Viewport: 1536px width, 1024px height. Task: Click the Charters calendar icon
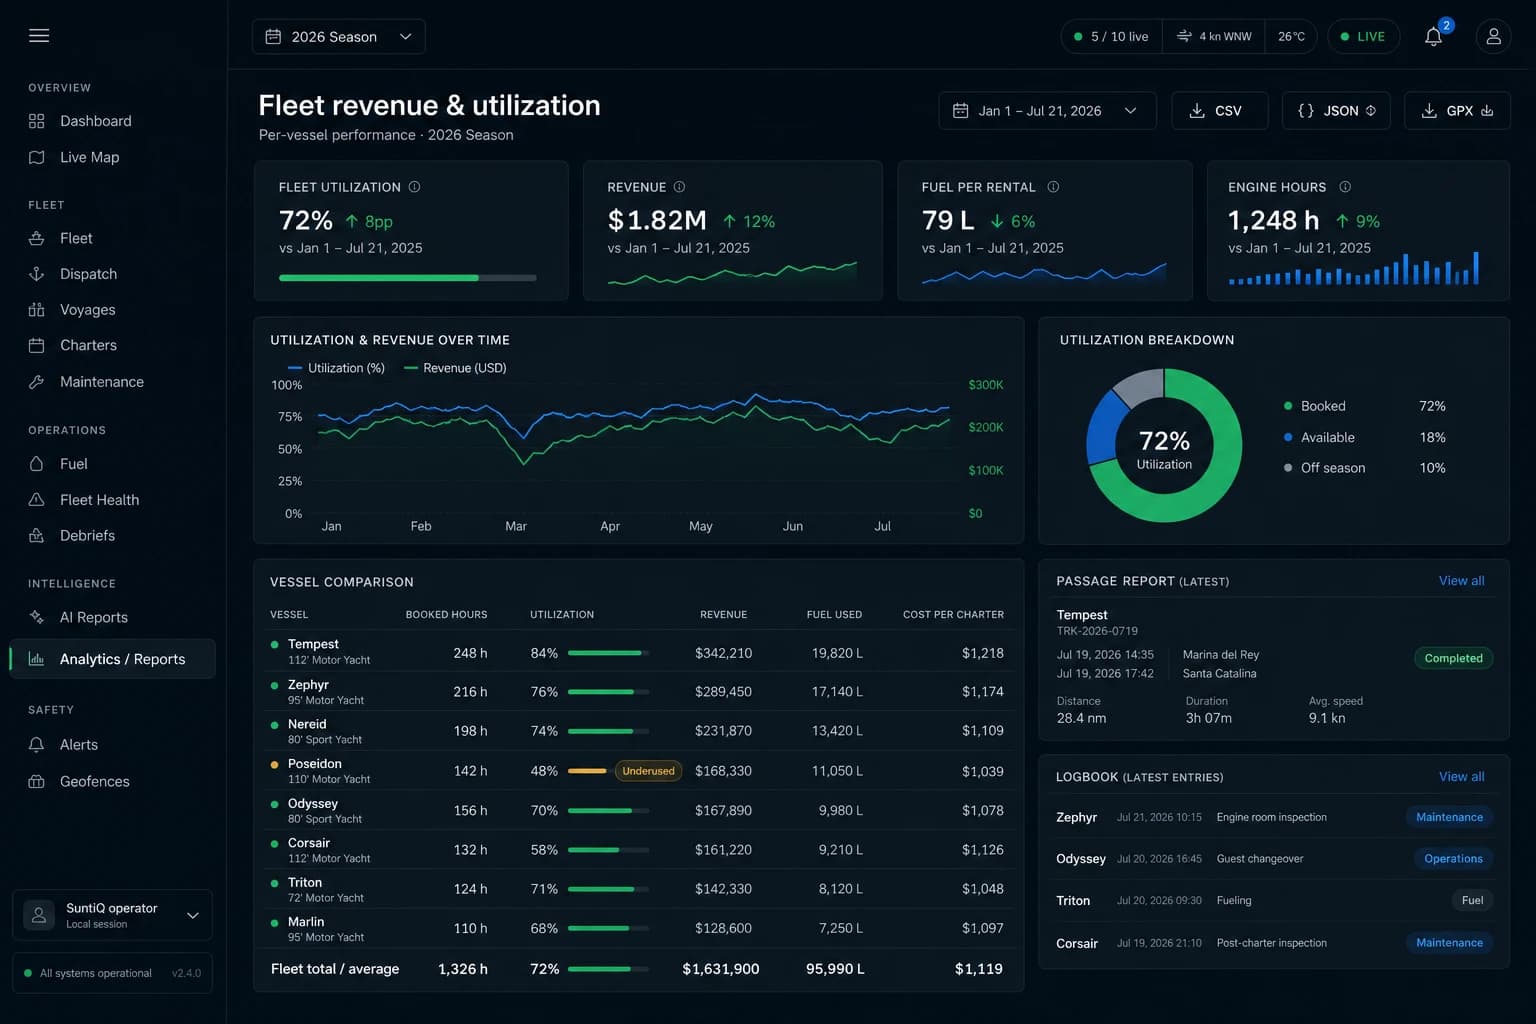point(37,345)
